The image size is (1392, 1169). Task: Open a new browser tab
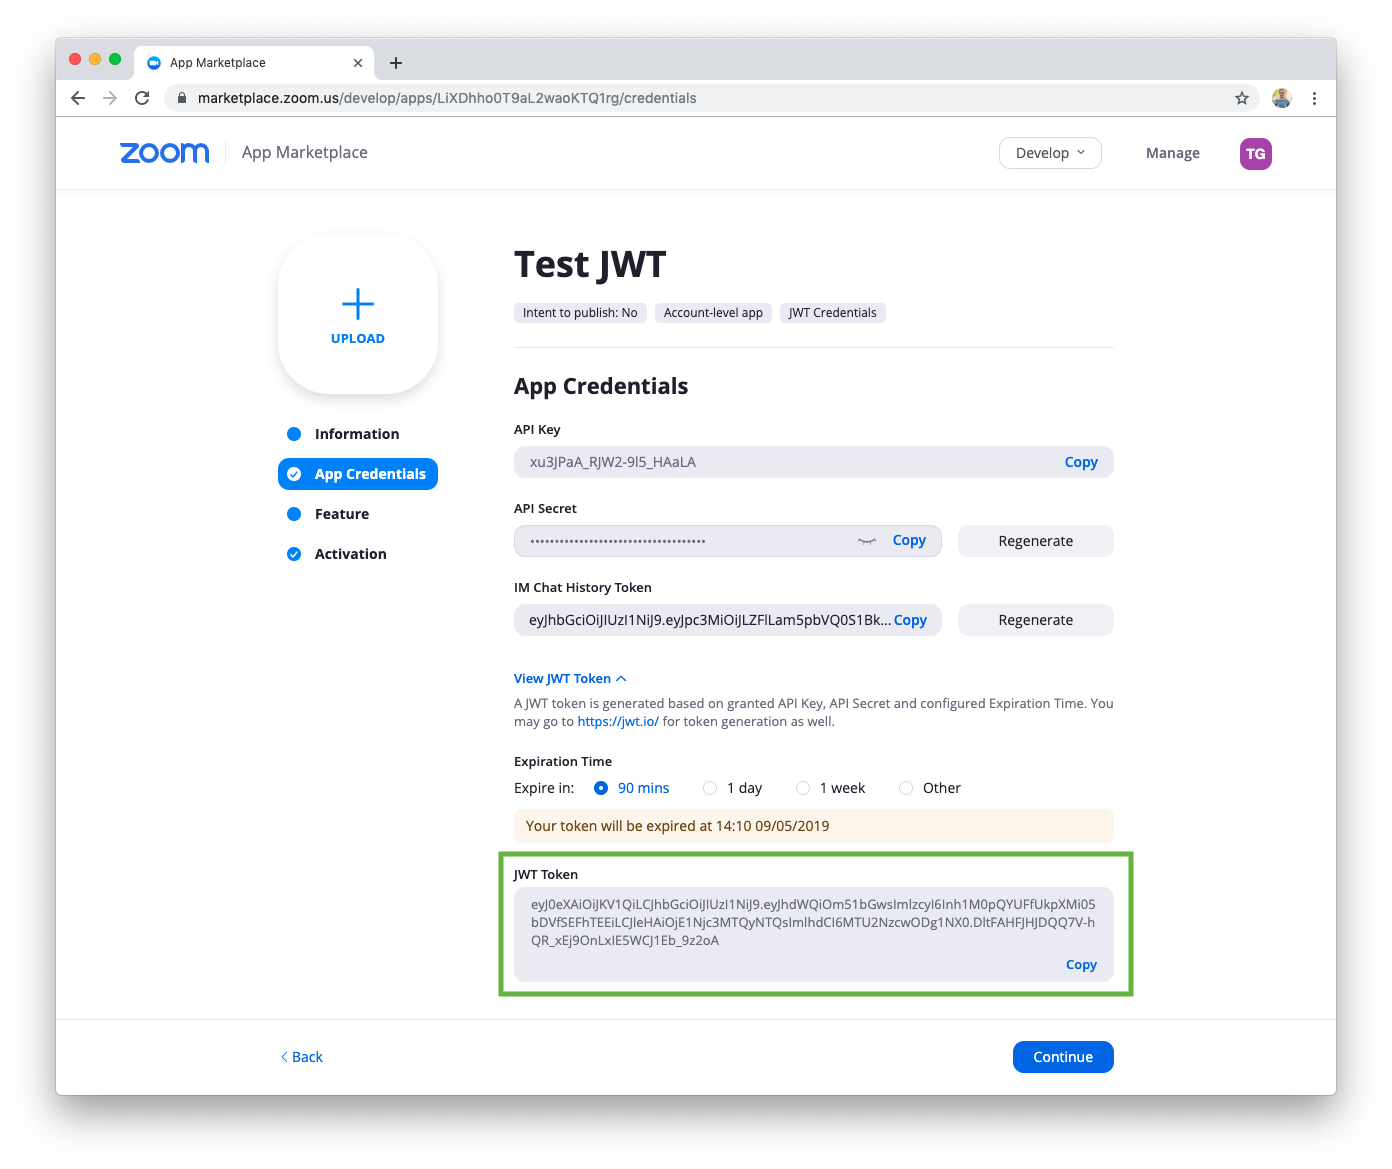click(x=396, y=63)
